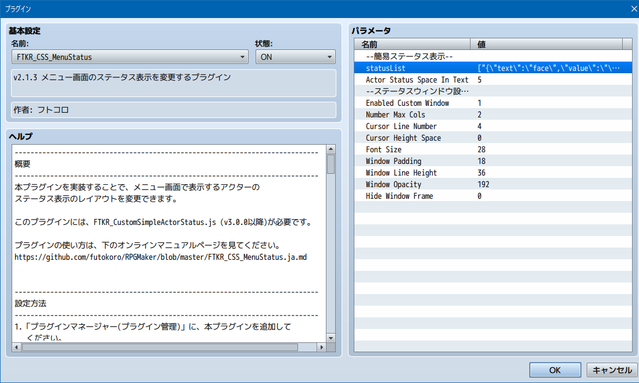Select the Enabled Custom Window parameter

(493, 103)
